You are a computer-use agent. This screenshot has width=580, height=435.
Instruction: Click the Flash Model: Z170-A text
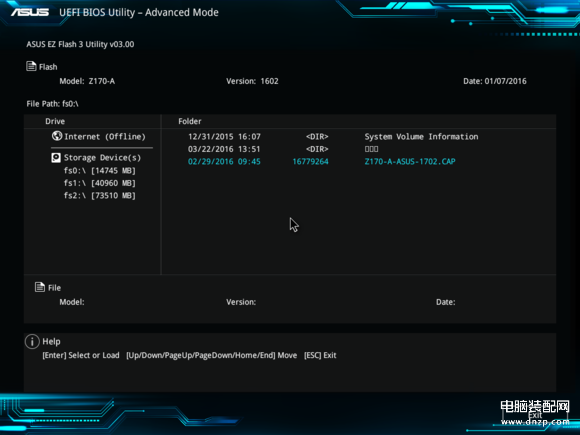[x=87, y=81]
